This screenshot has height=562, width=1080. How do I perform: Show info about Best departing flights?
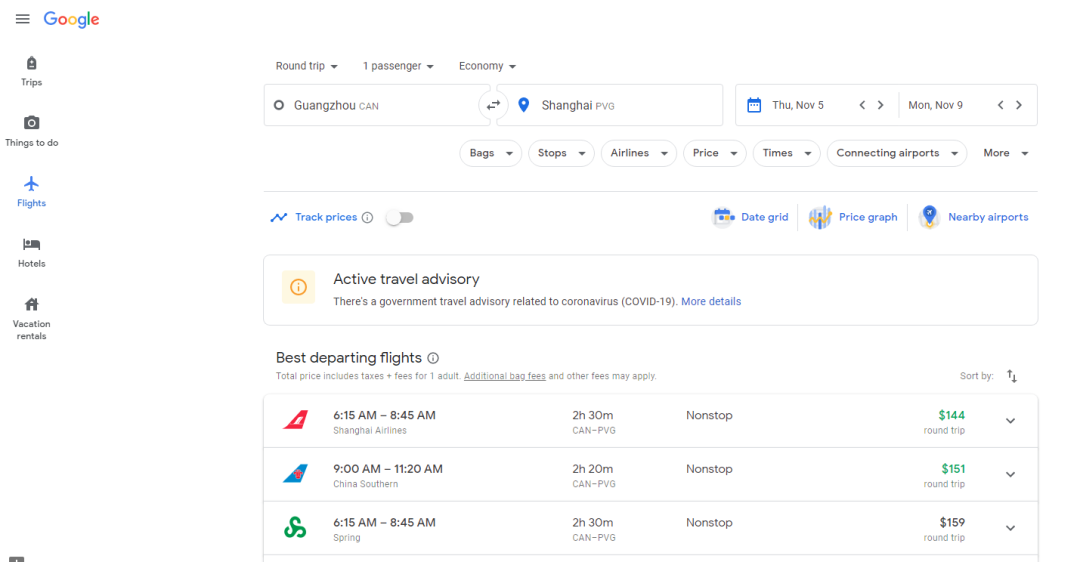433,358
